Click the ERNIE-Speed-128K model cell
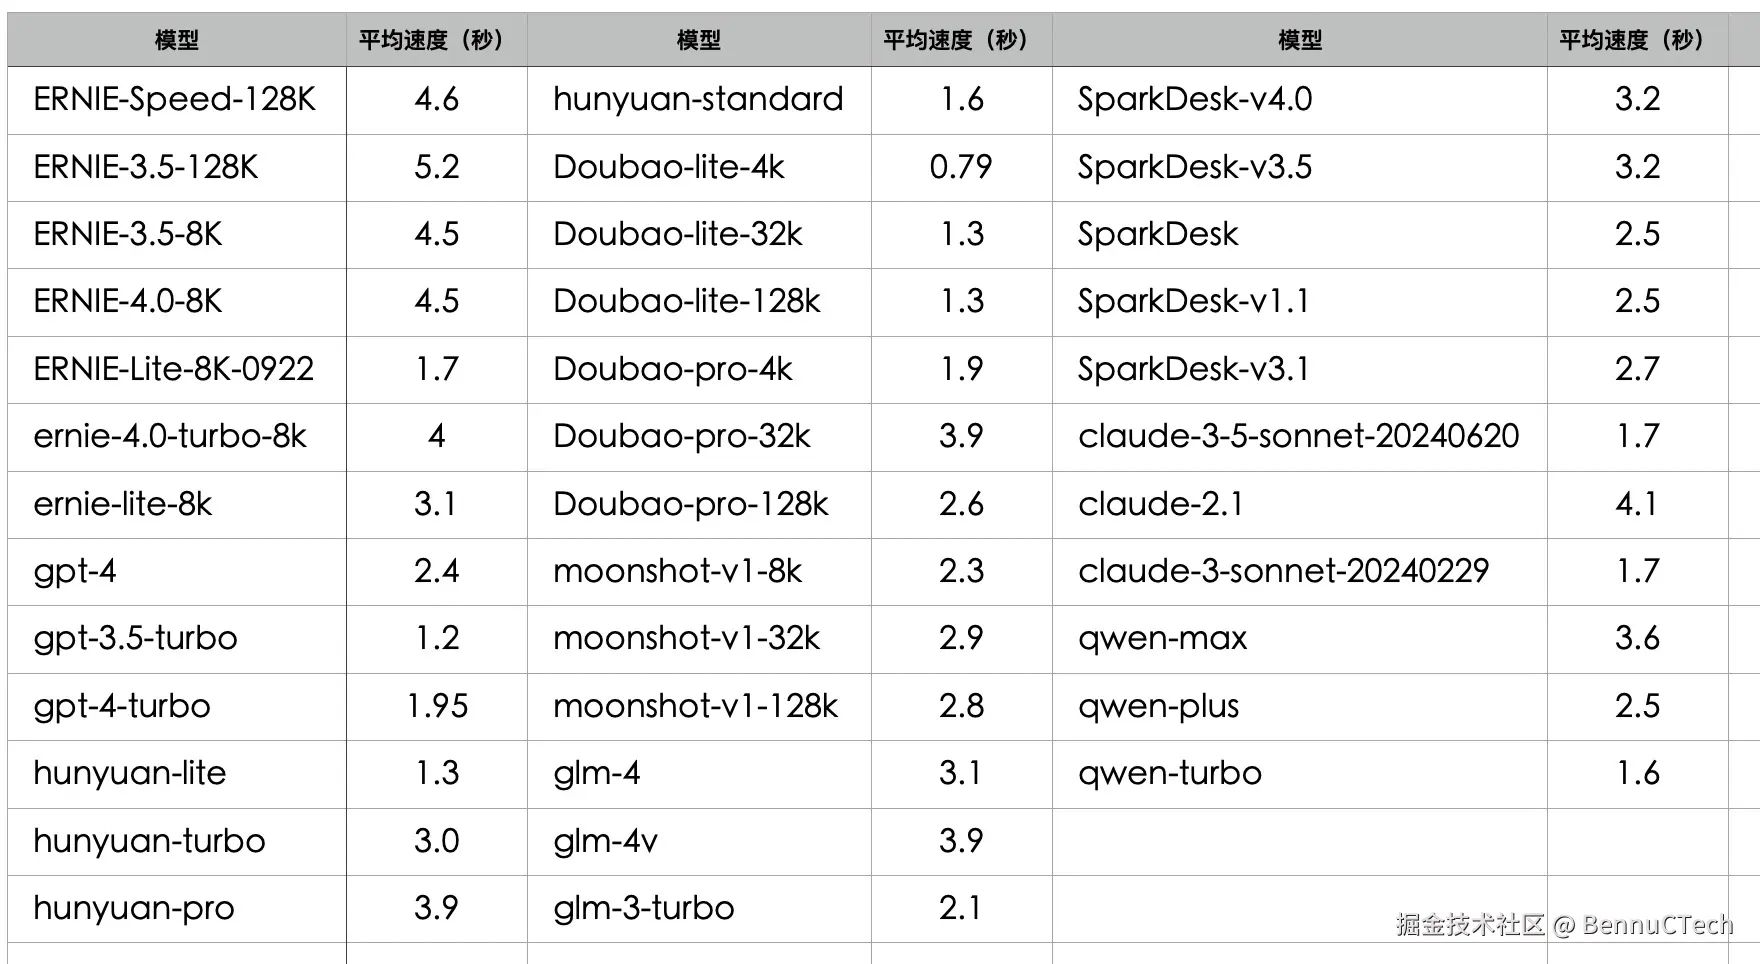This screenshot has height=964, width=1760. coord(175,99)
